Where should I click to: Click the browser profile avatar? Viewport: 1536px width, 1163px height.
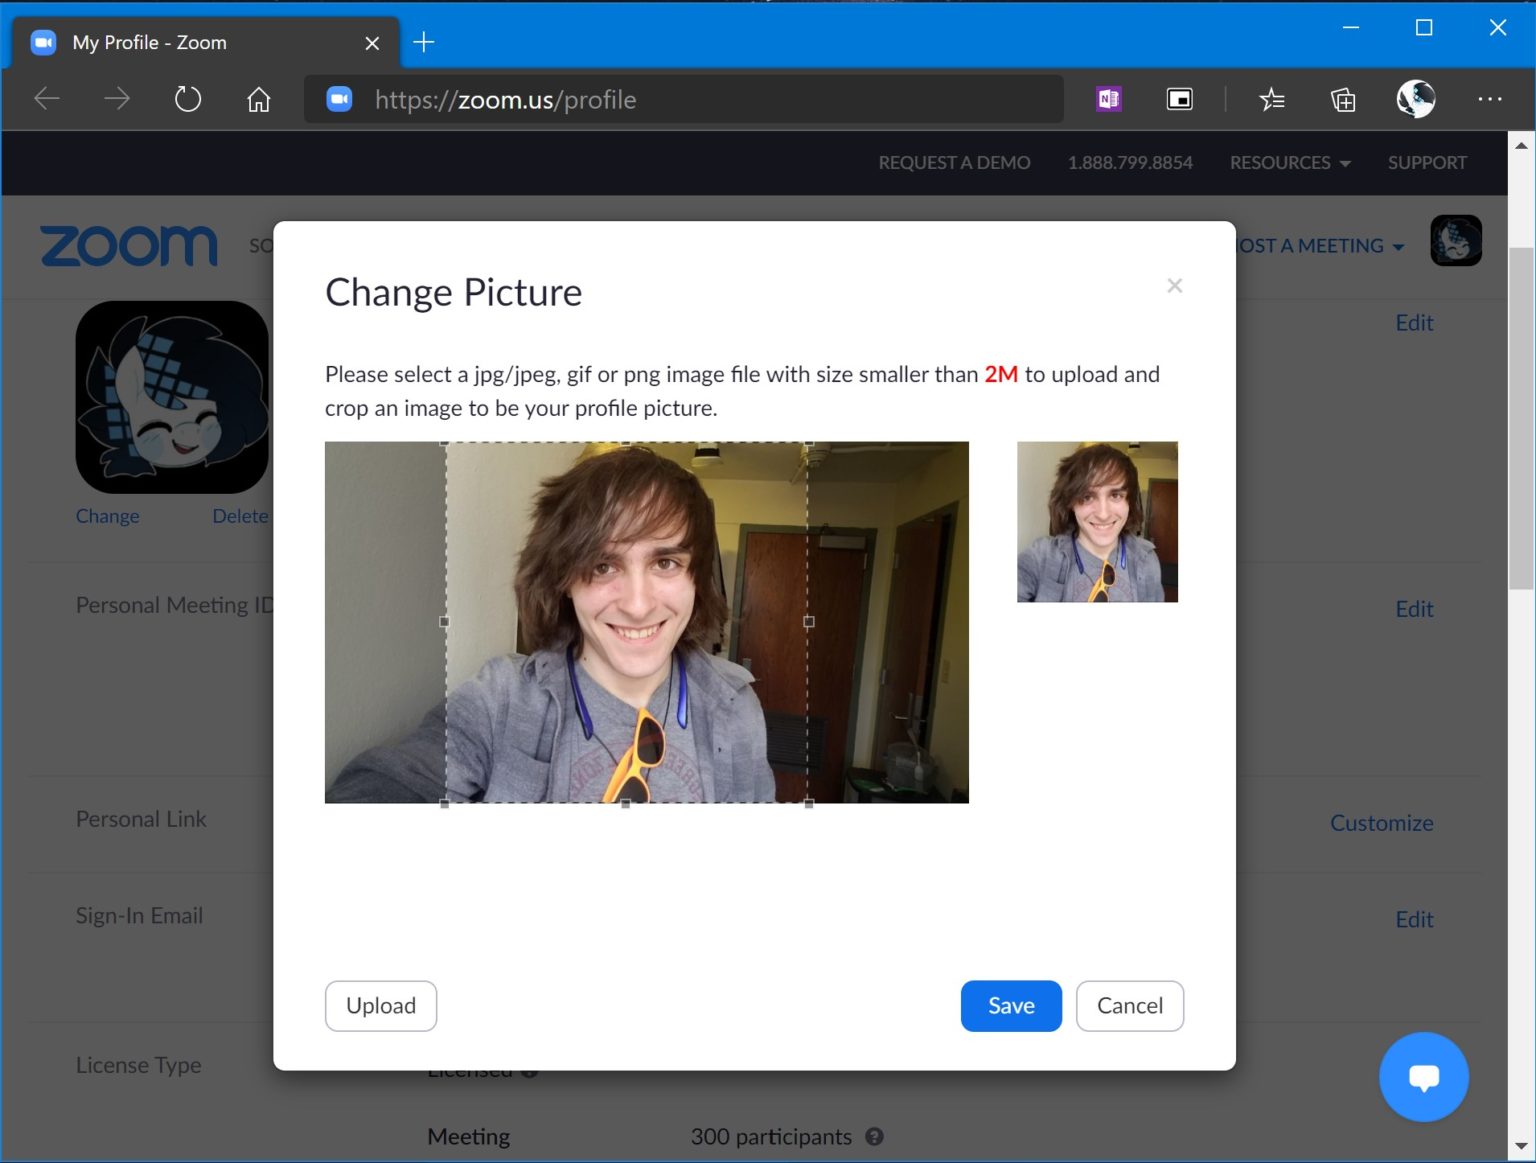click(1415, 99)
